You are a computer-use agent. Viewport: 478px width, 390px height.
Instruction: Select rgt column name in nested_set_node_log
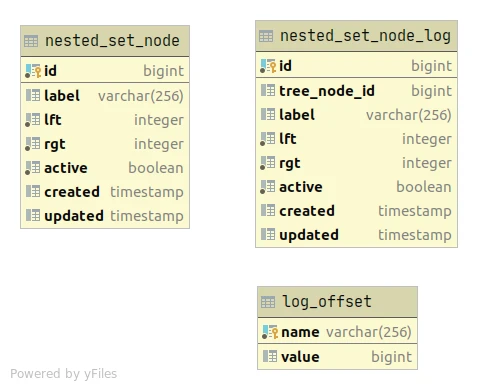pos(290,163)
